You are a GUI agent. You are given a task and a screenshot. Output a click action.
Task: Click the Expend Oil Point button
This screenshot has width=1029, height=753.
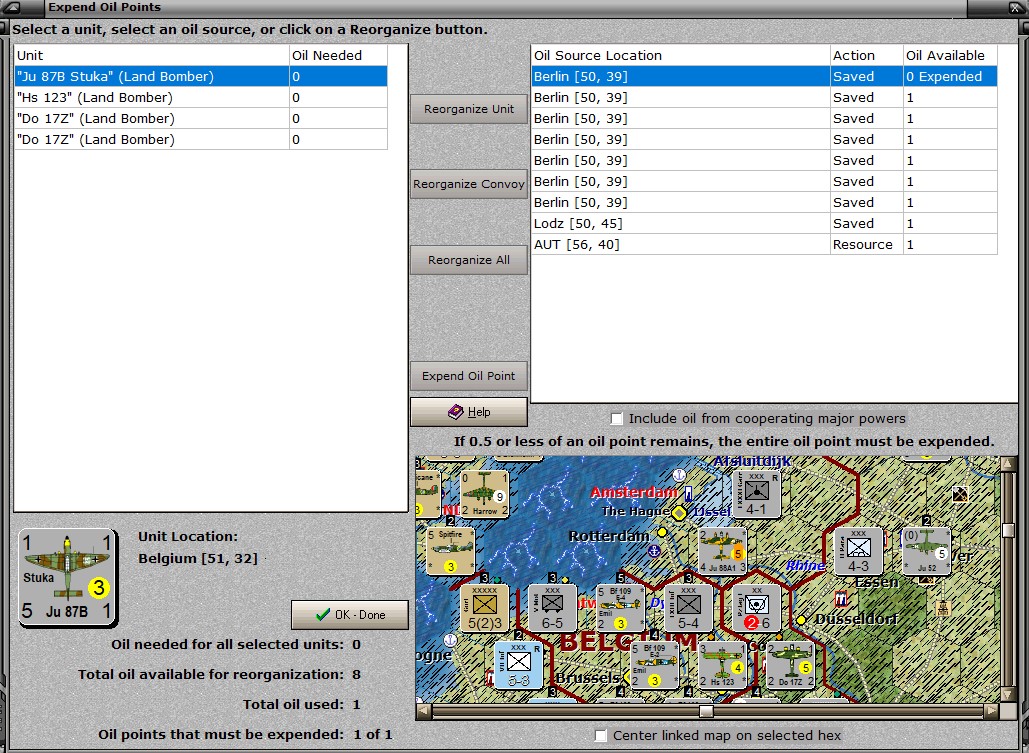[469, 376]
